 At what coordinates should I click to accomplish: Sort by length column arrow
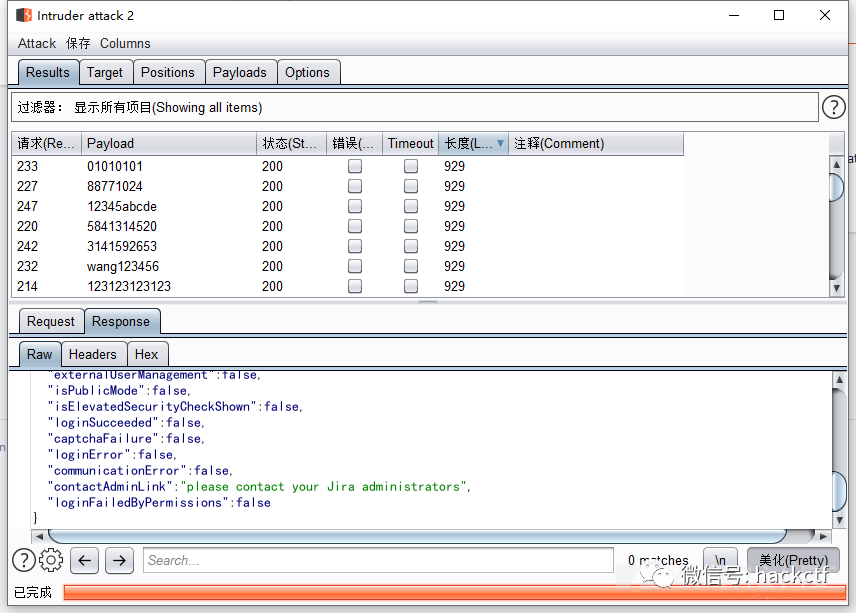click(500, 143)
